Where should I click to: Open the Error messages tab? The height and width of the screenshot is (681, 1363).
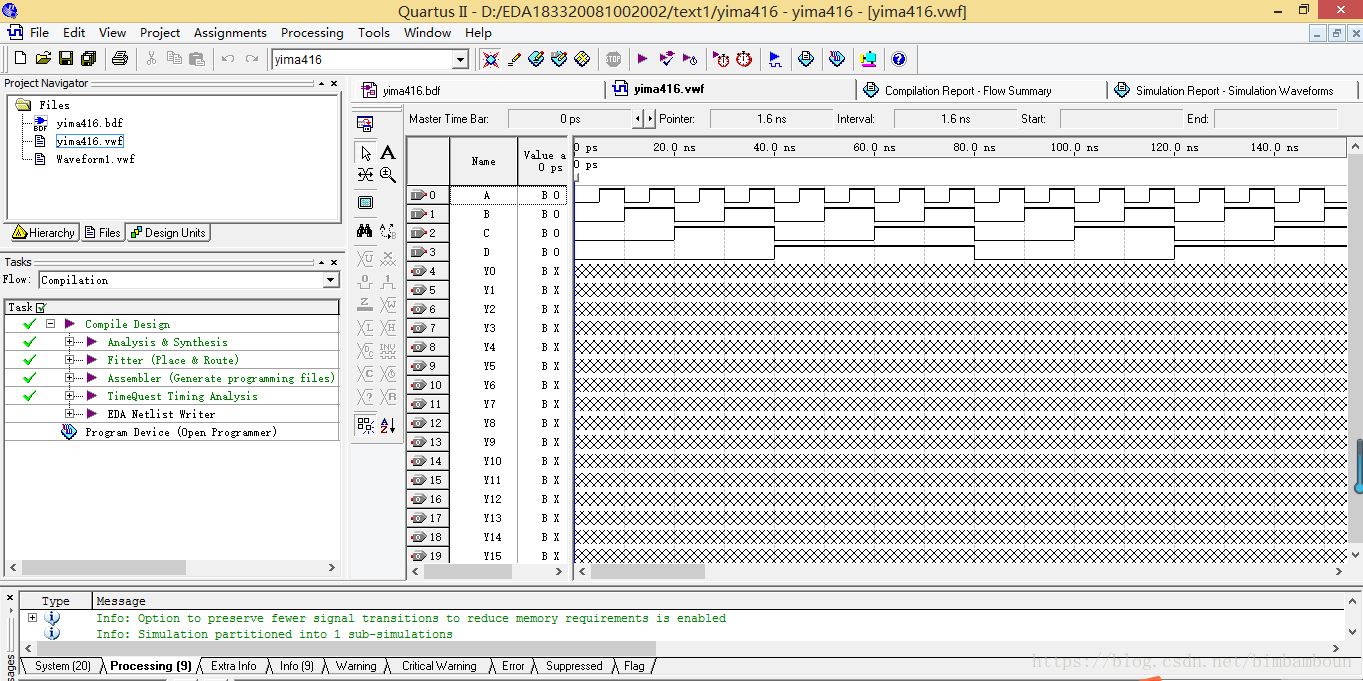513,666
